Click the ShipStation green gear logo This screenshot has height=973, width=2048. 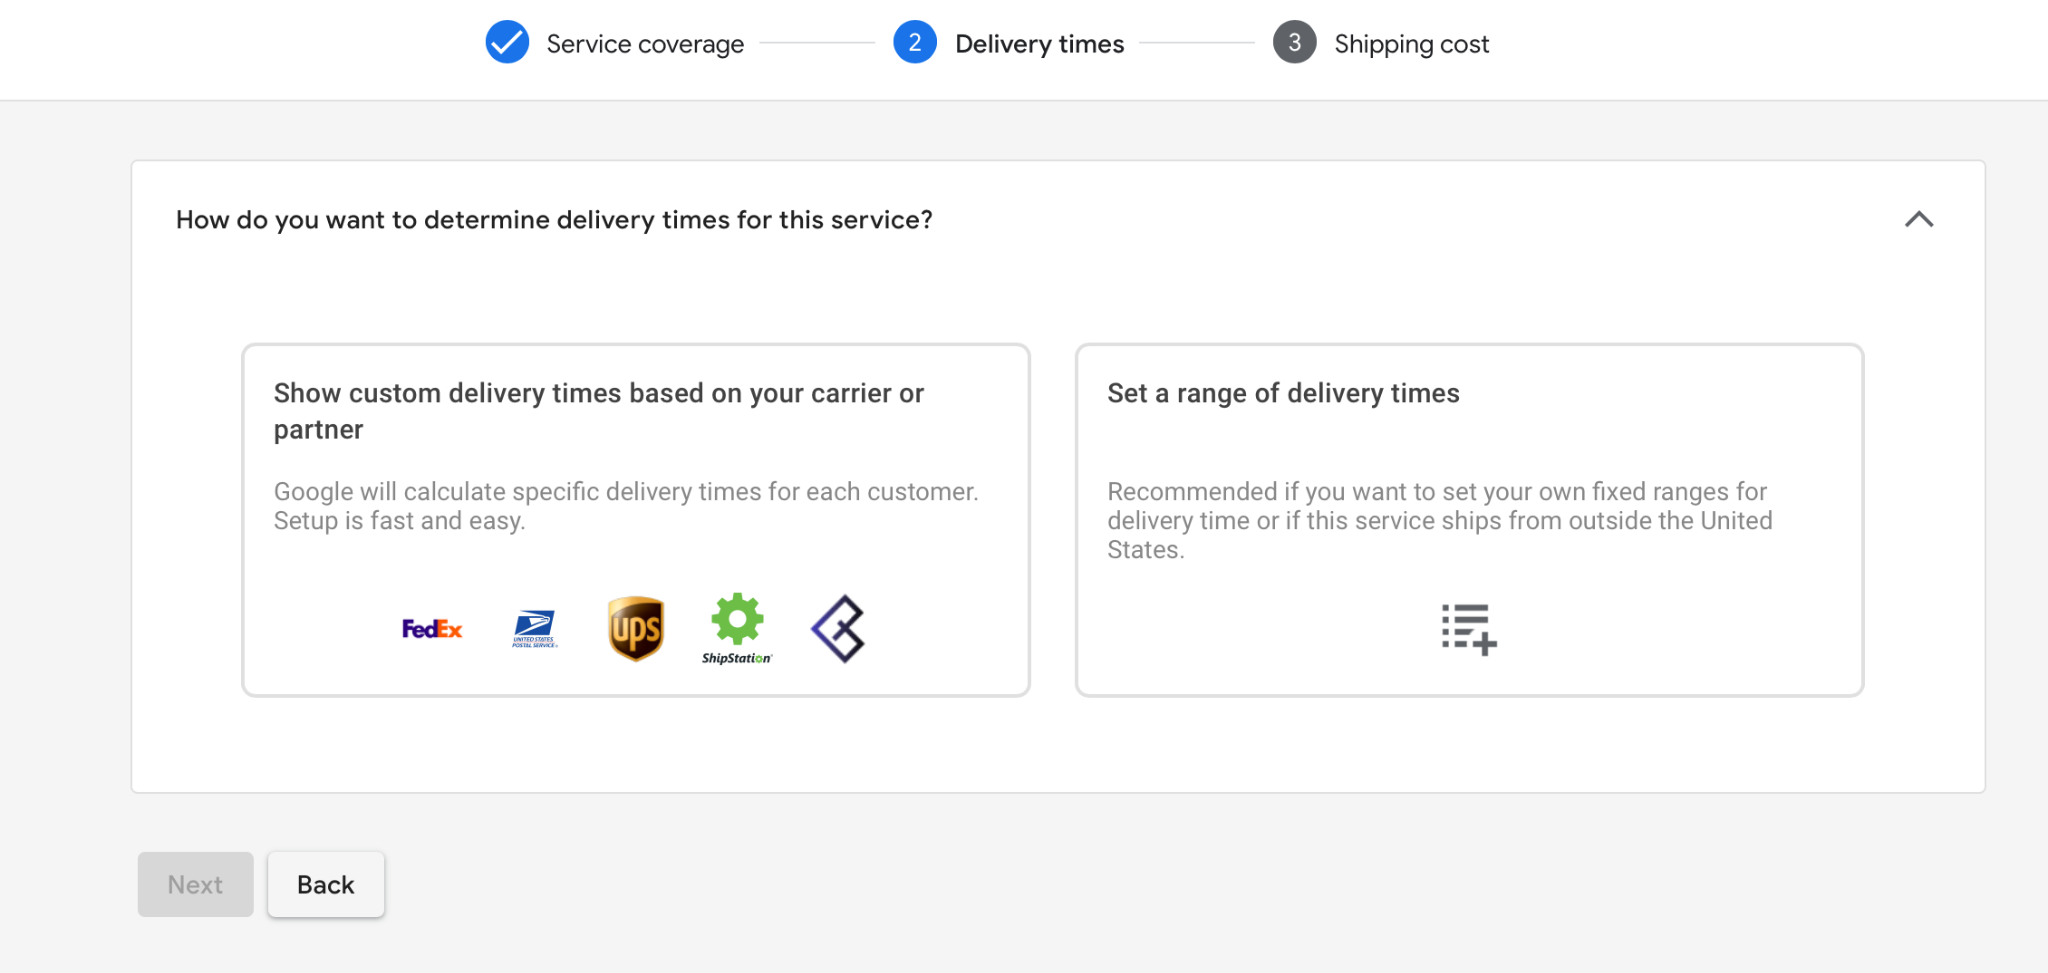point(737,629)
